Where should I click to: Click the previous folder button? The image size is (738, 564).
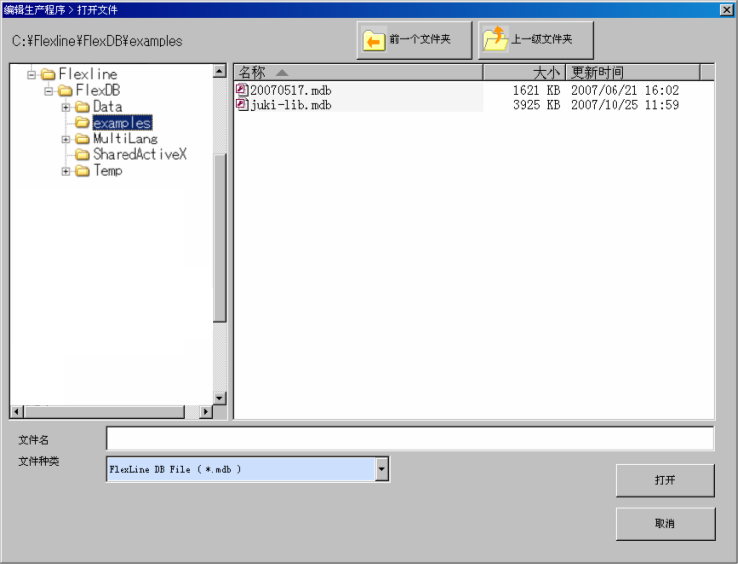coord(414,40)
